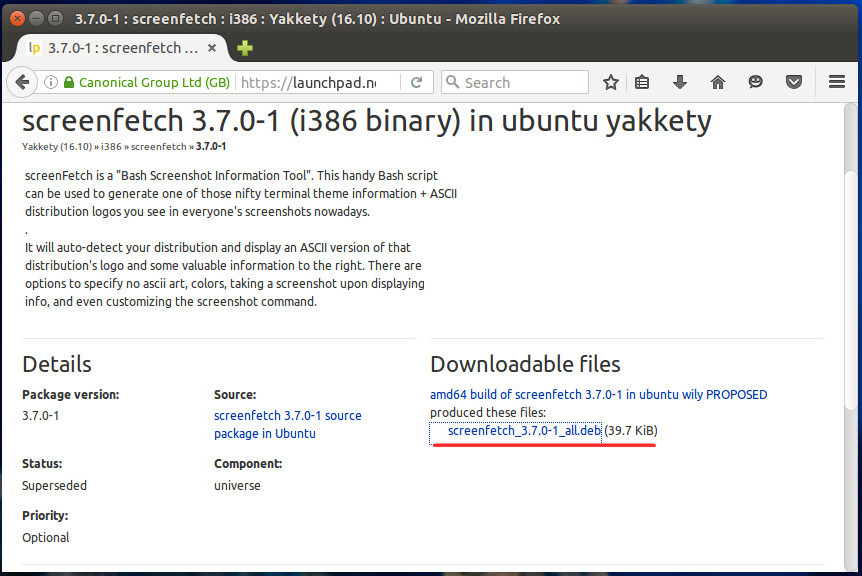Viewport: 862px width, 576px height.
Task: Bookmark this page with the star icon
Action: pyautogui.click(x=611, y=82)
